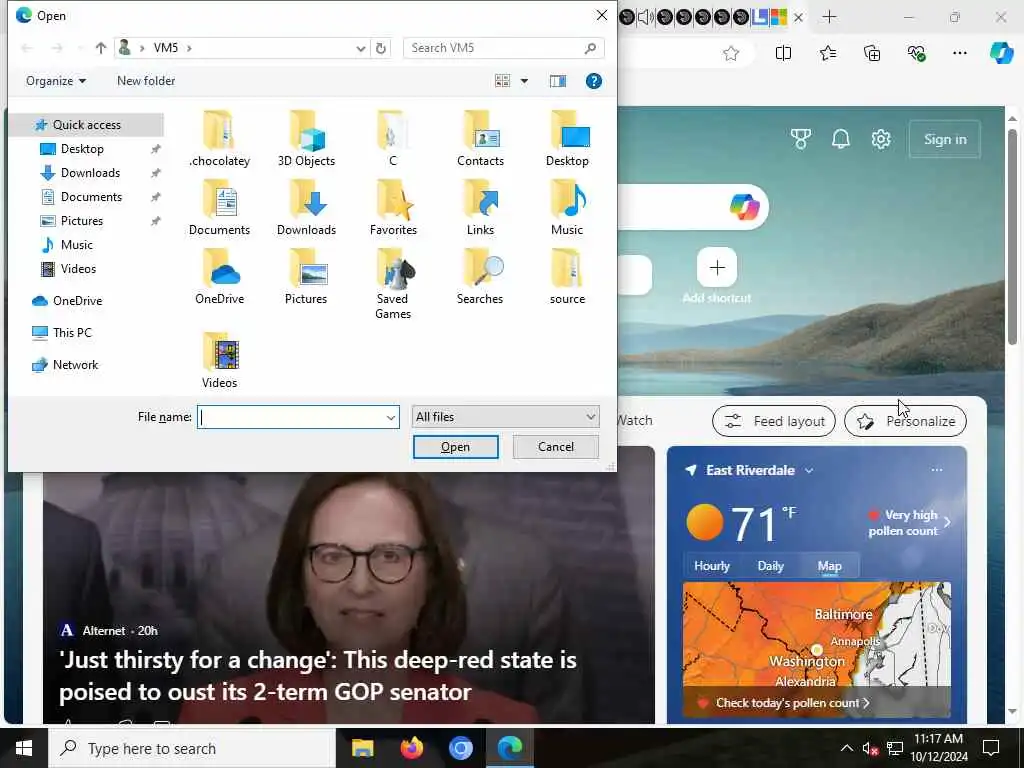1024x768 pixels.
Task: Cancel the Open dialog
Action: pyautogui.click(x=556, y=447)
